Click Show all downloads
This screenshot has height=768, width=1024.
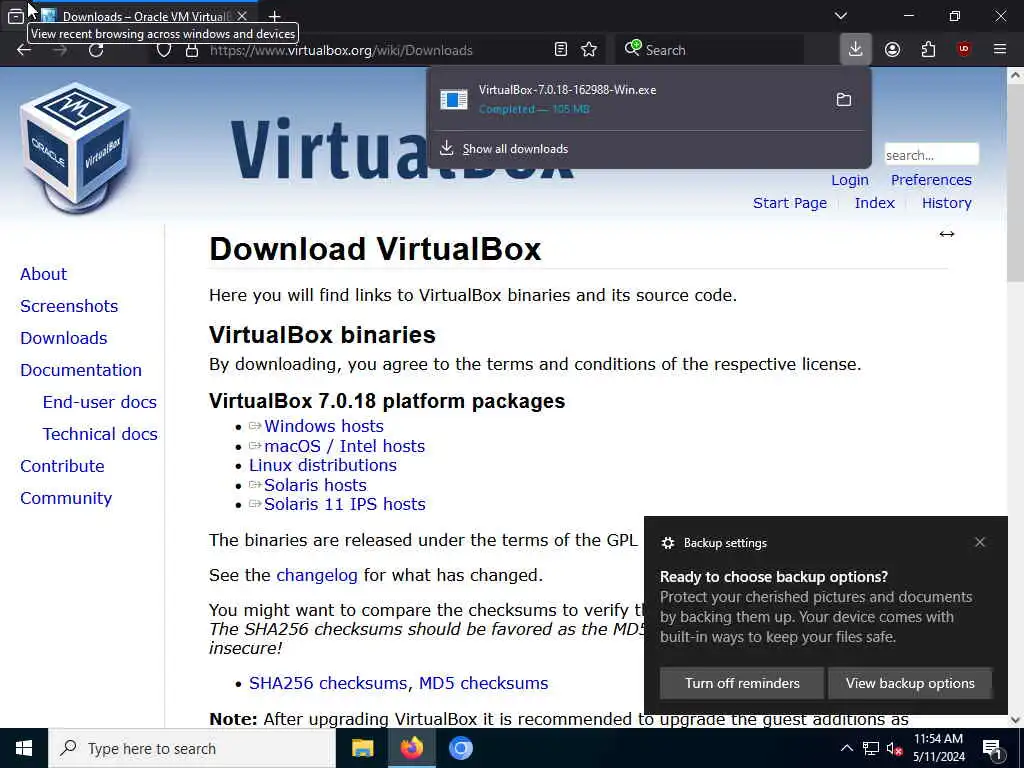coord(515,149)
